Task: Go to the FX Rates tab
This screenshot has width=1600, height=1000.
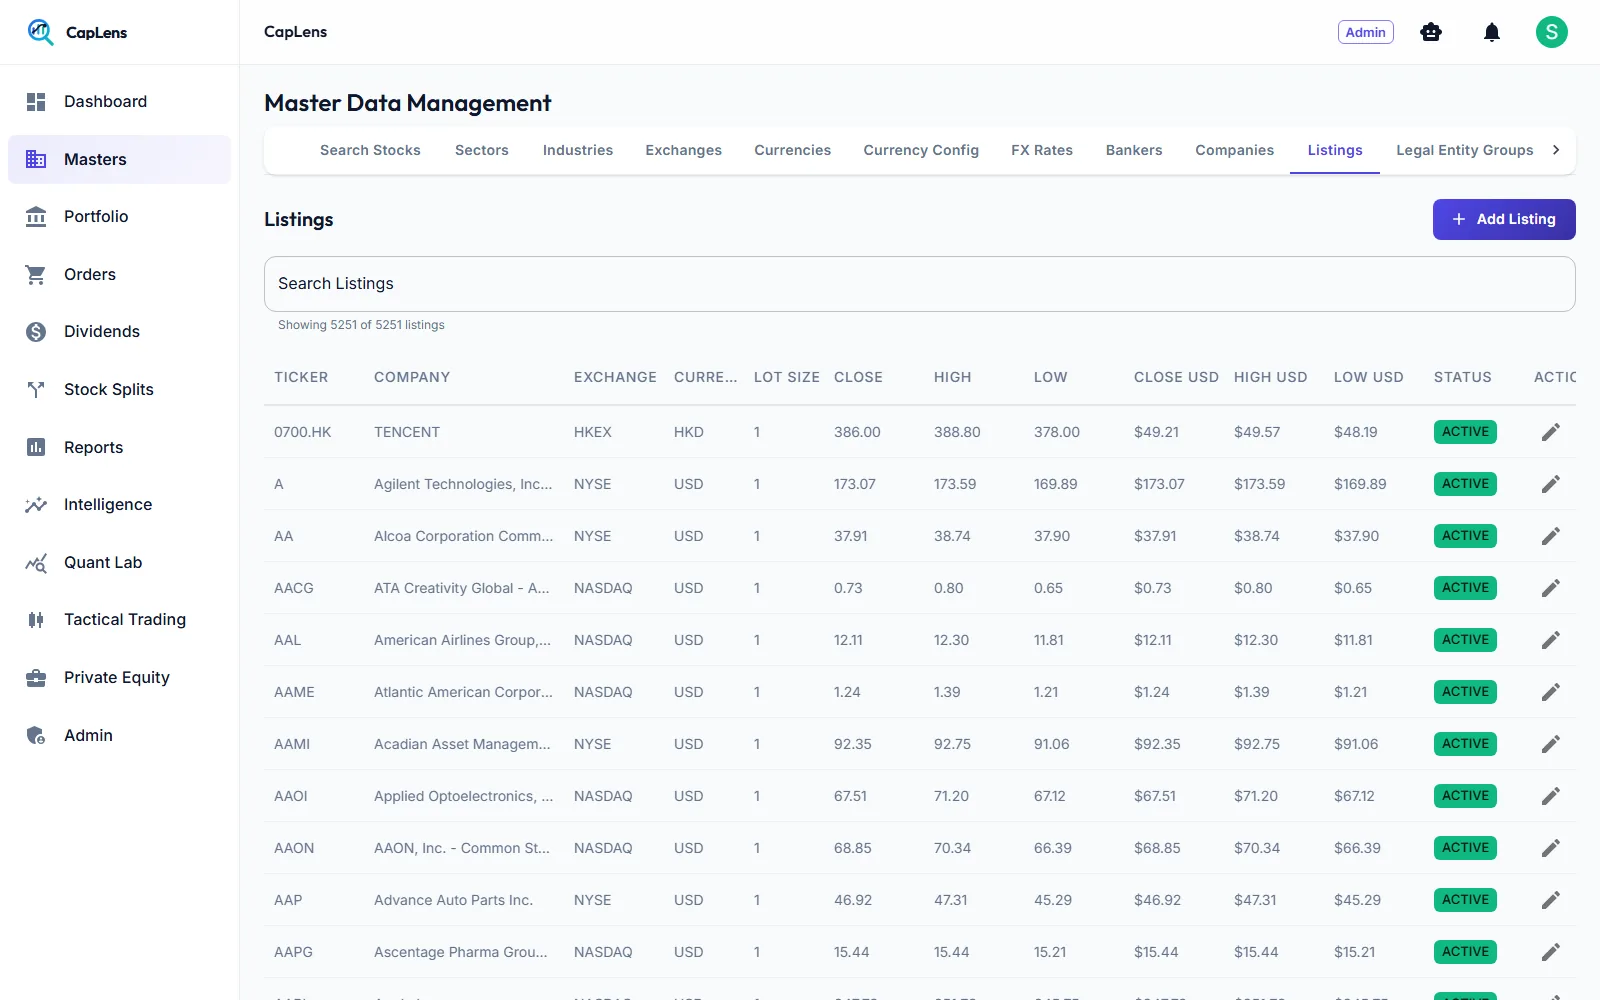Action: [x=1042, y=150]
